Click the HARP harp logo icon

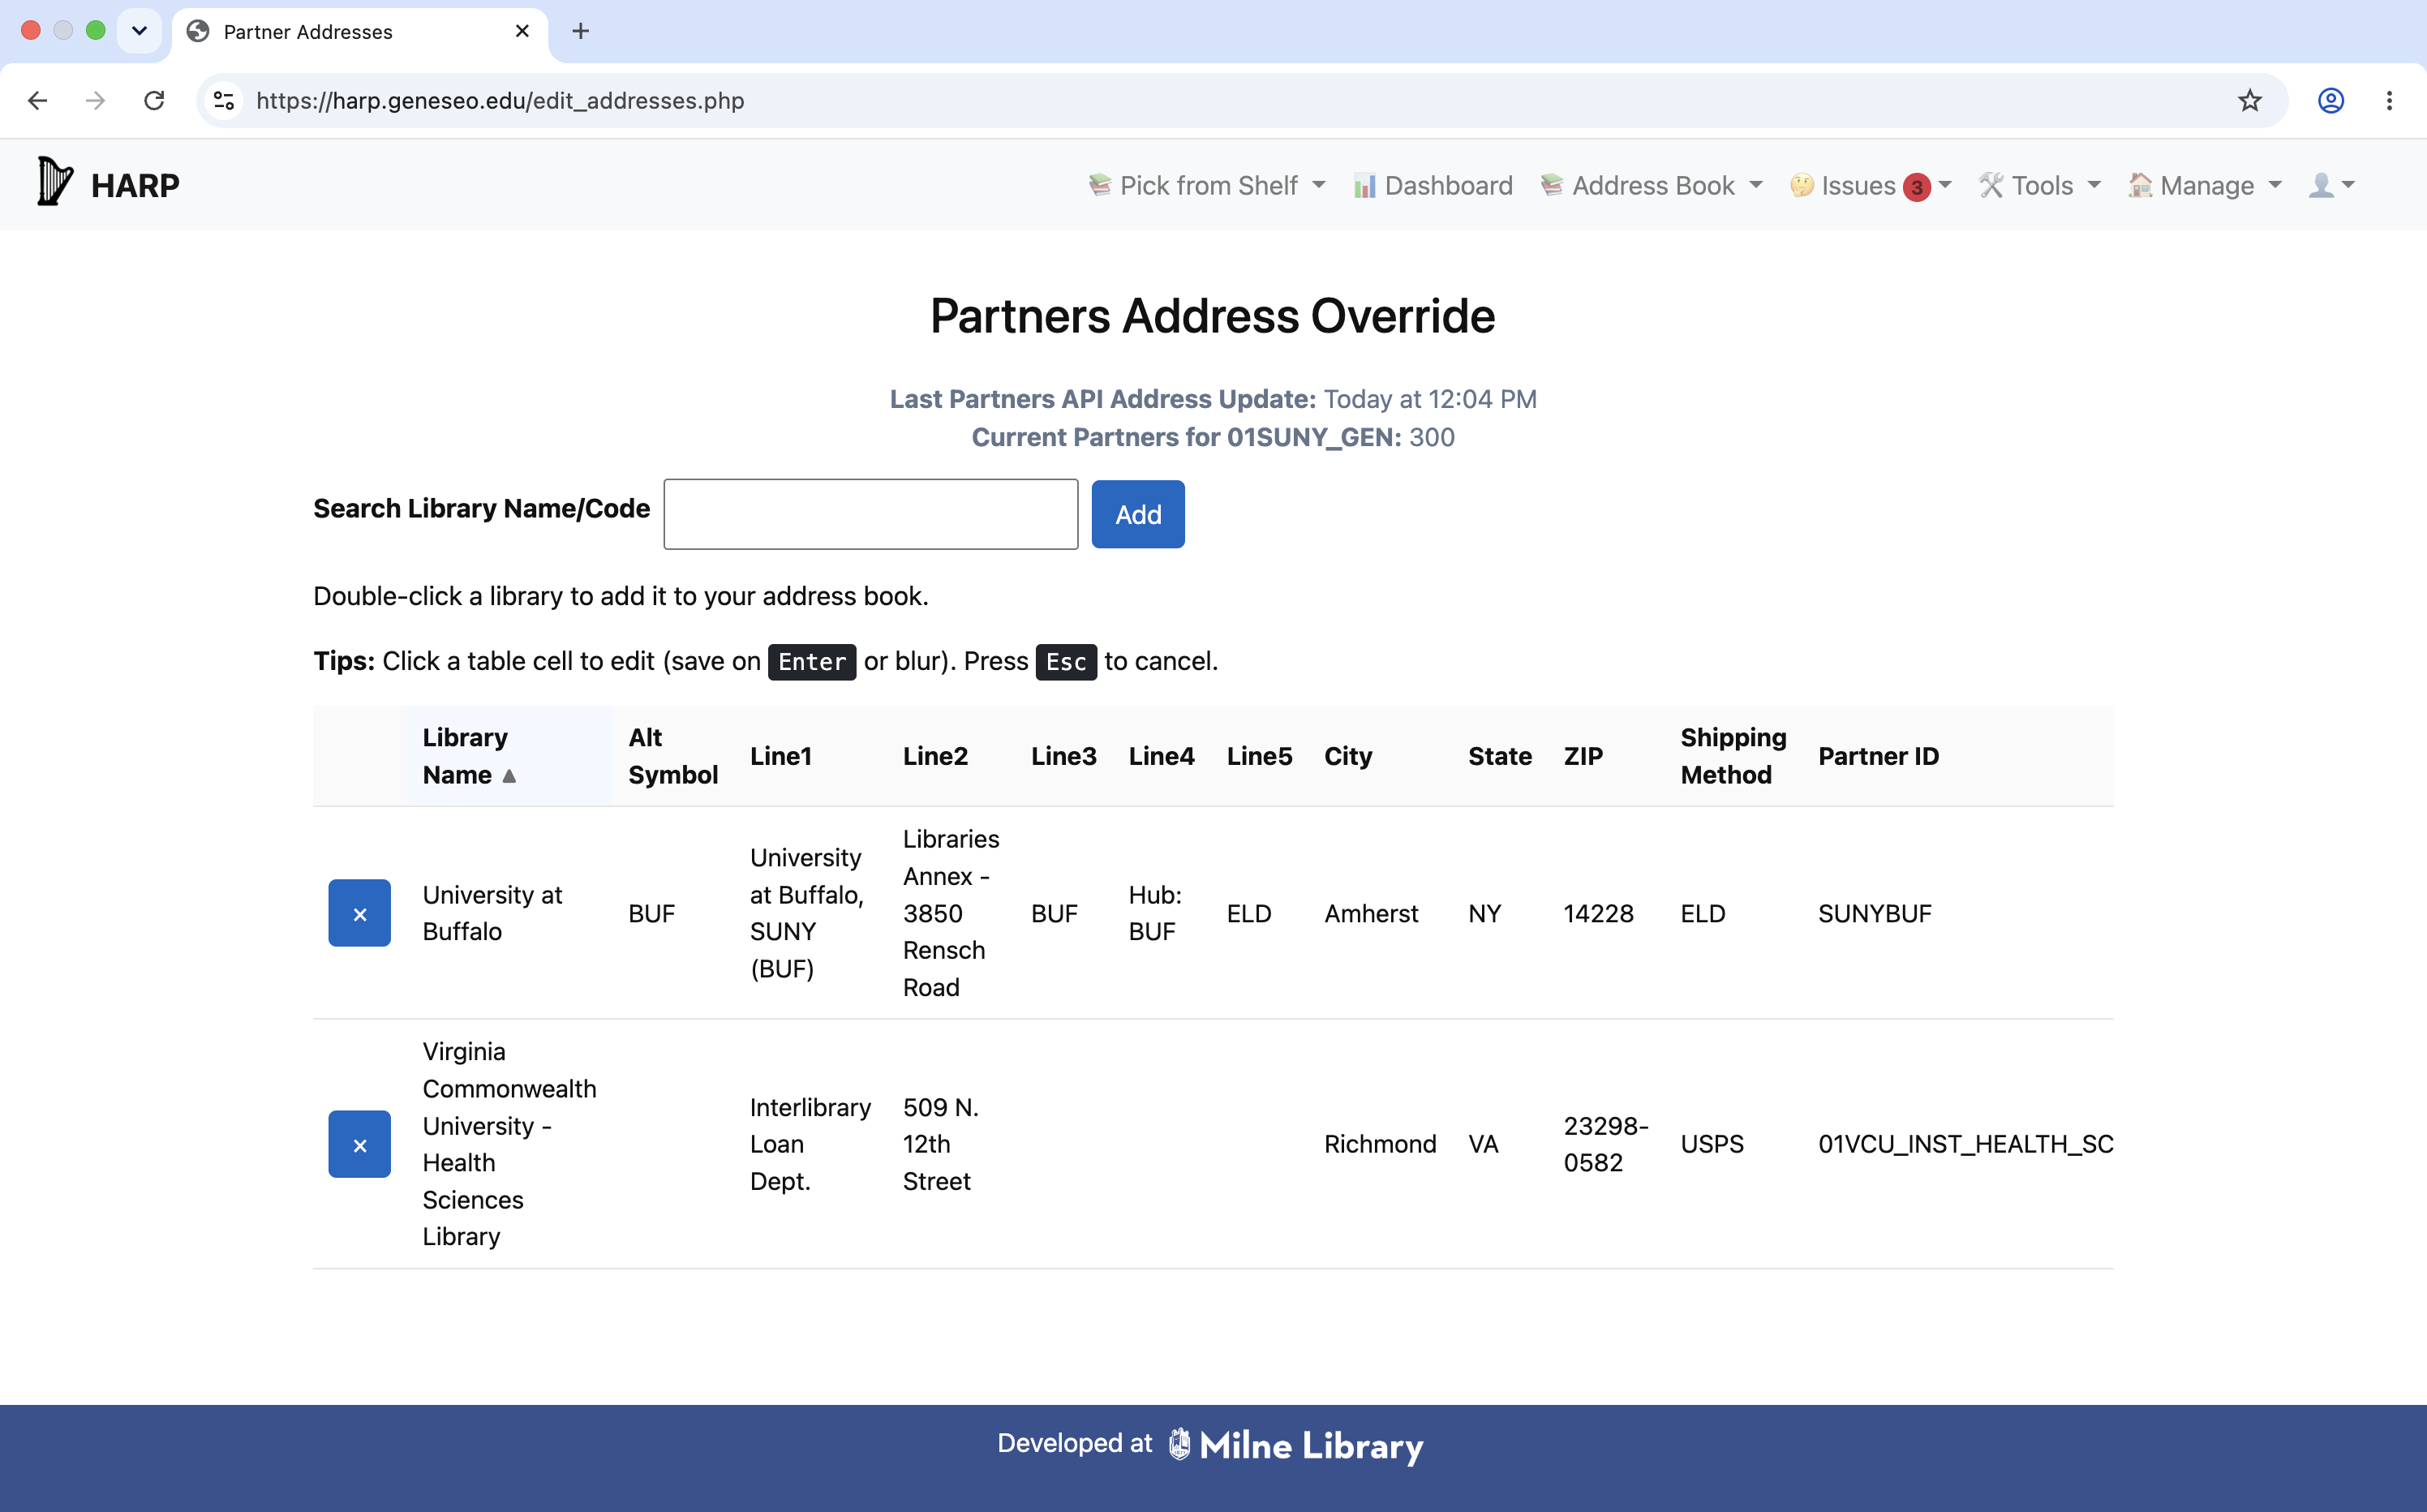[x=55, y=182]
